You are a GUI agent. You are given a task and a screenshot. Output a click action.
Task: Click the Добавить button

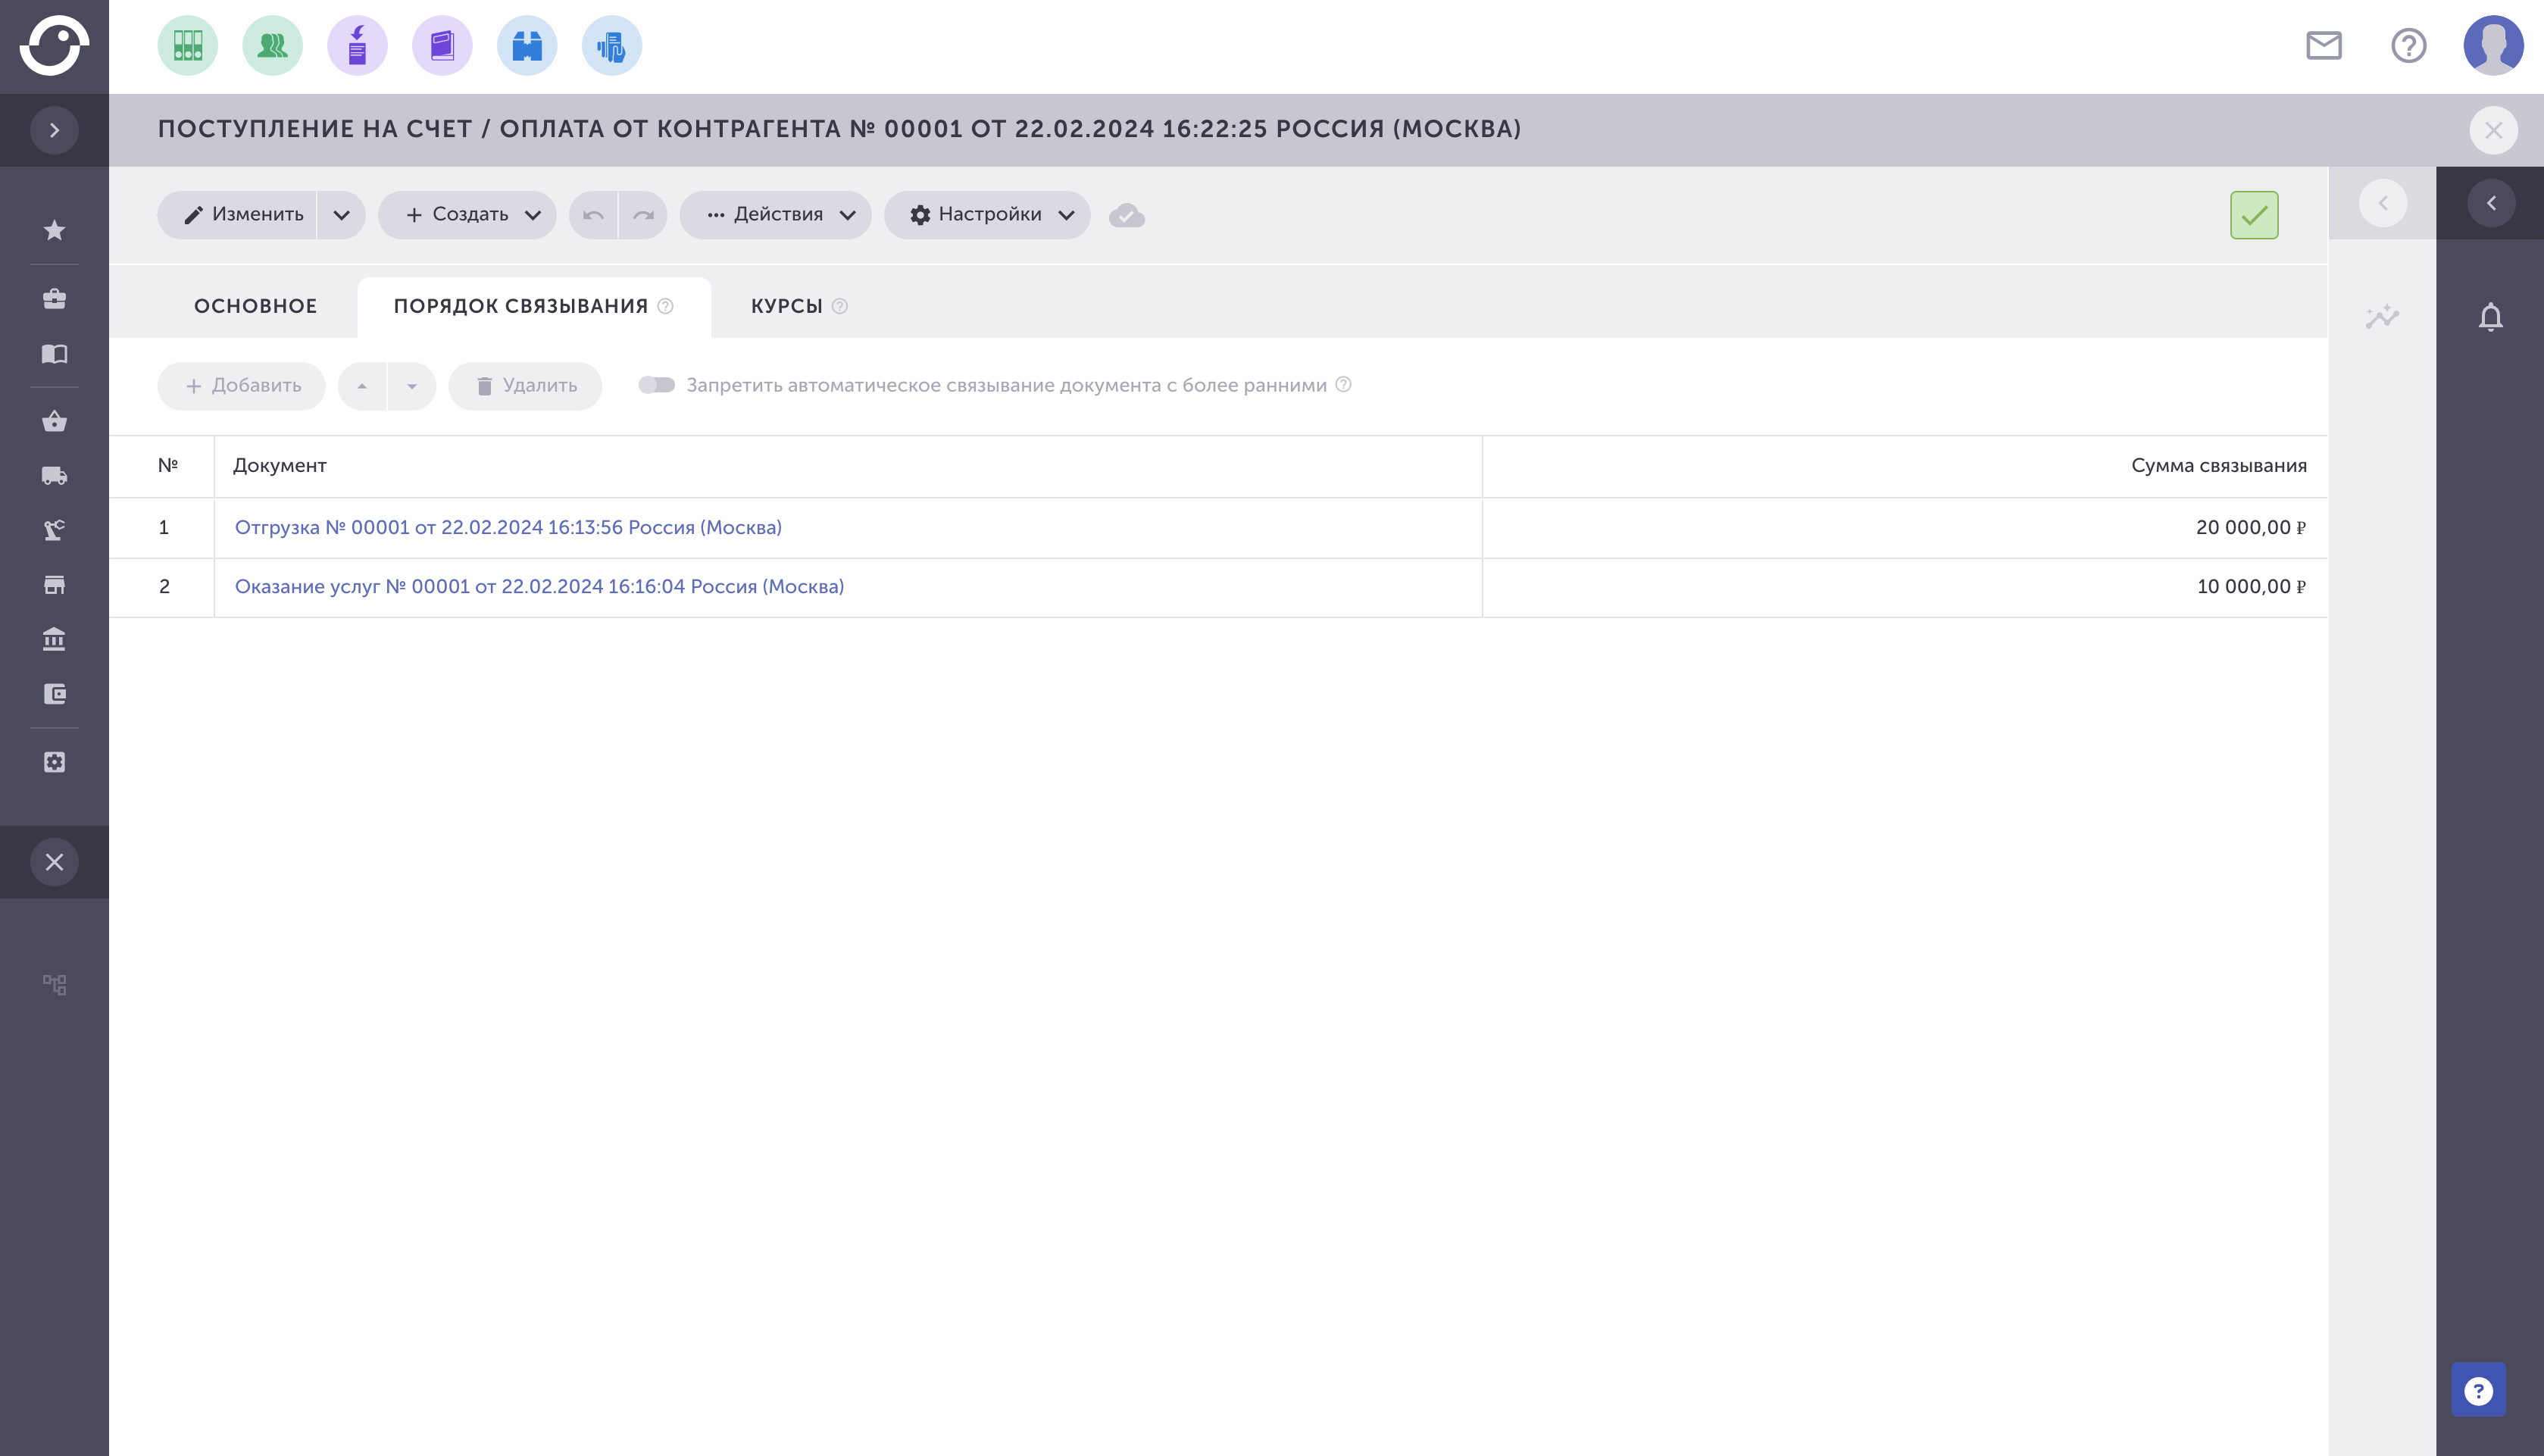[241, 386]
